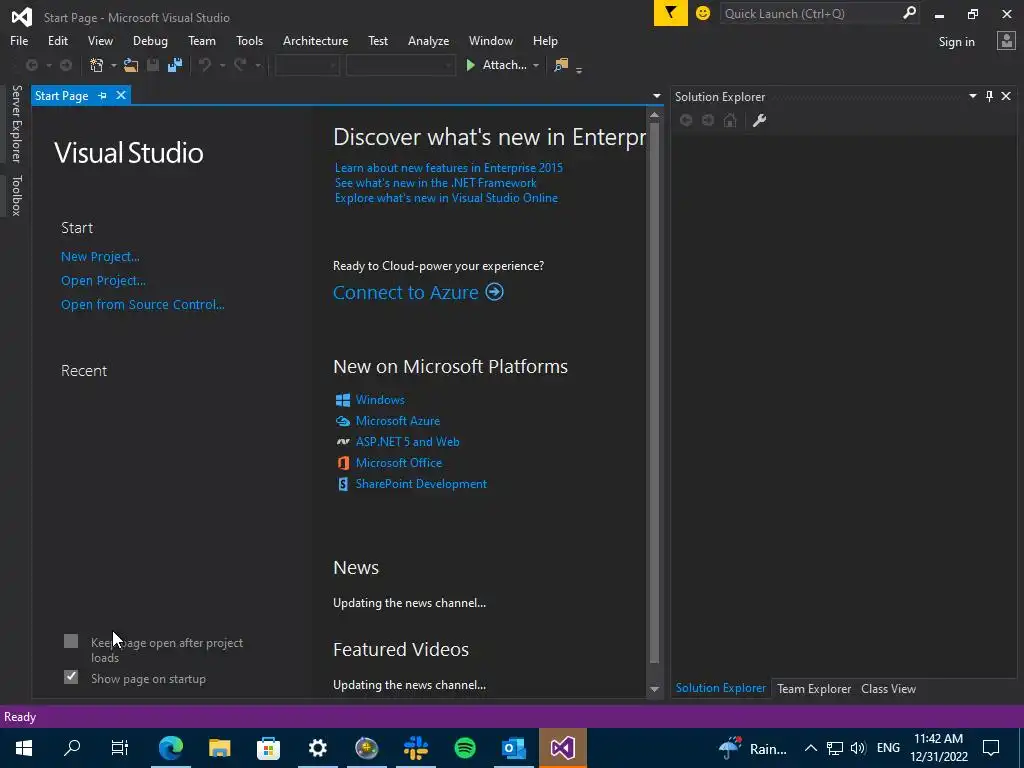Open the Solution Configurations combo box

(307, 65)
